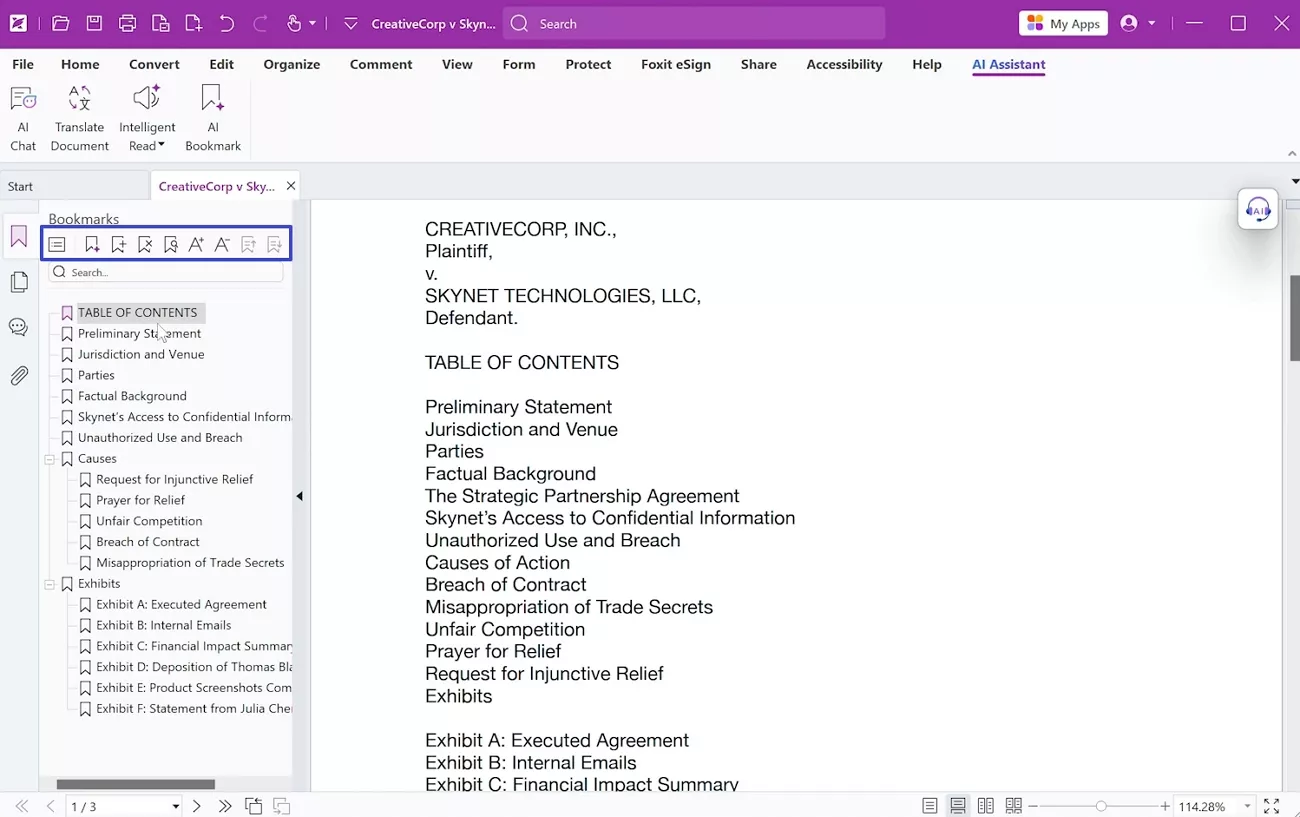Viewport: 1300px width, 817px height.
Task: Select the Find Bookmark icon
Action: (x=170, y=244)
